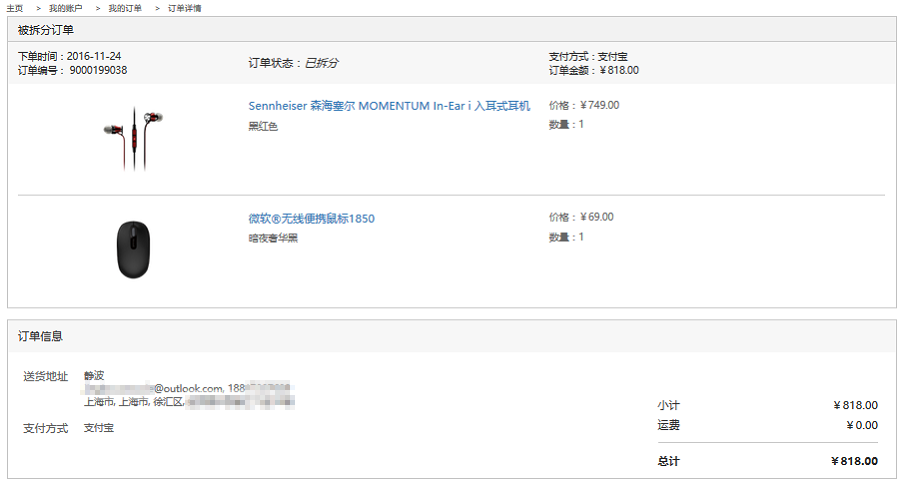The width and height of the screenshot is (900, 484).
Task: Click the 被拆分订单 section header
Action: click(46, 30)
